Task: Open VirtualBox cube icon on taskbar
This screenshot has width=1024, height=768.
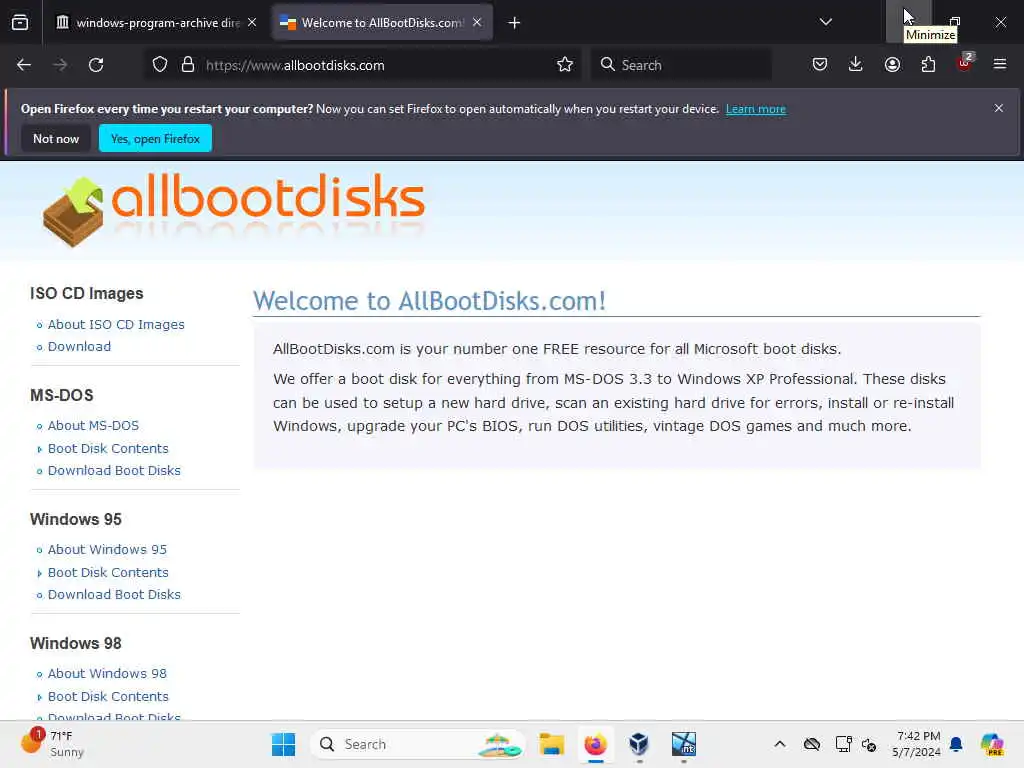Action: (639, 744)
